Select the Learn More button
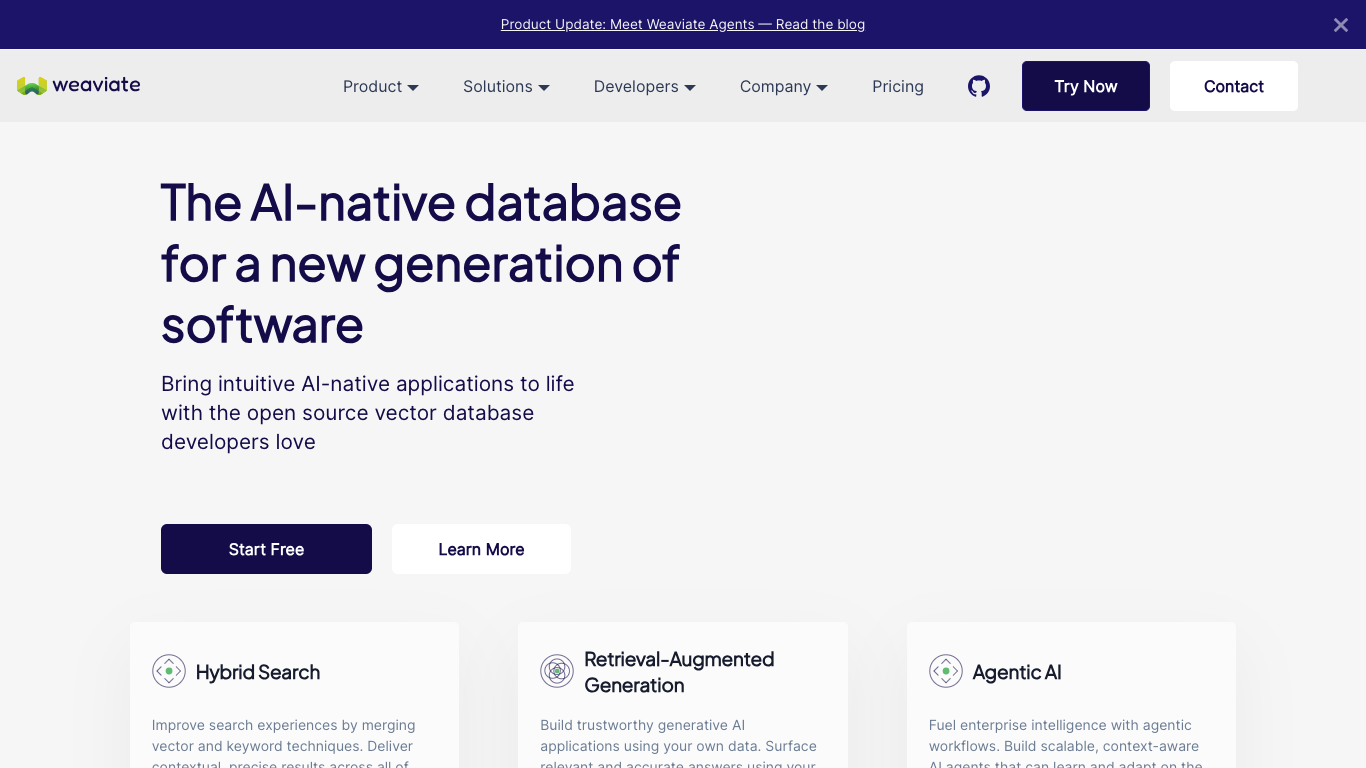 pos(481,549)
